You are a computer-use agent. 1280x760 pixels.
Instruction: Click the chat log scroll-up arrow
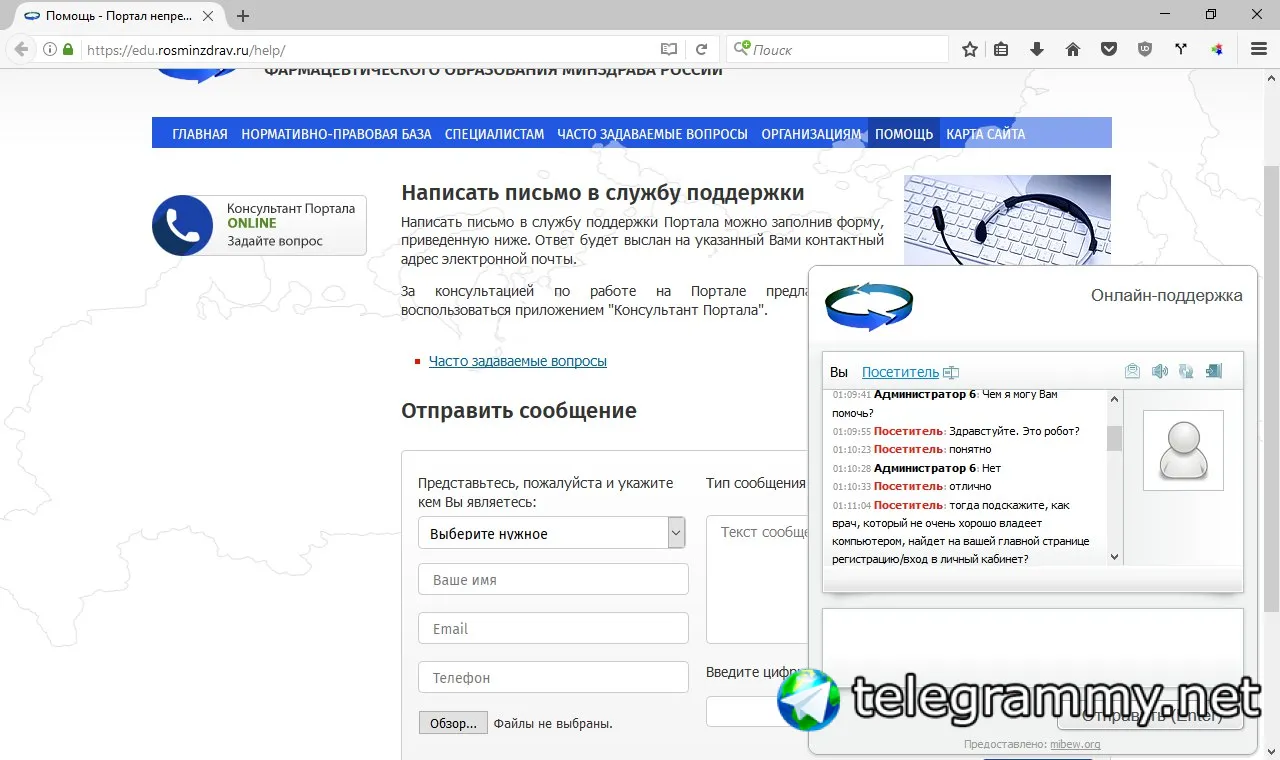(x=1115, y=399)
